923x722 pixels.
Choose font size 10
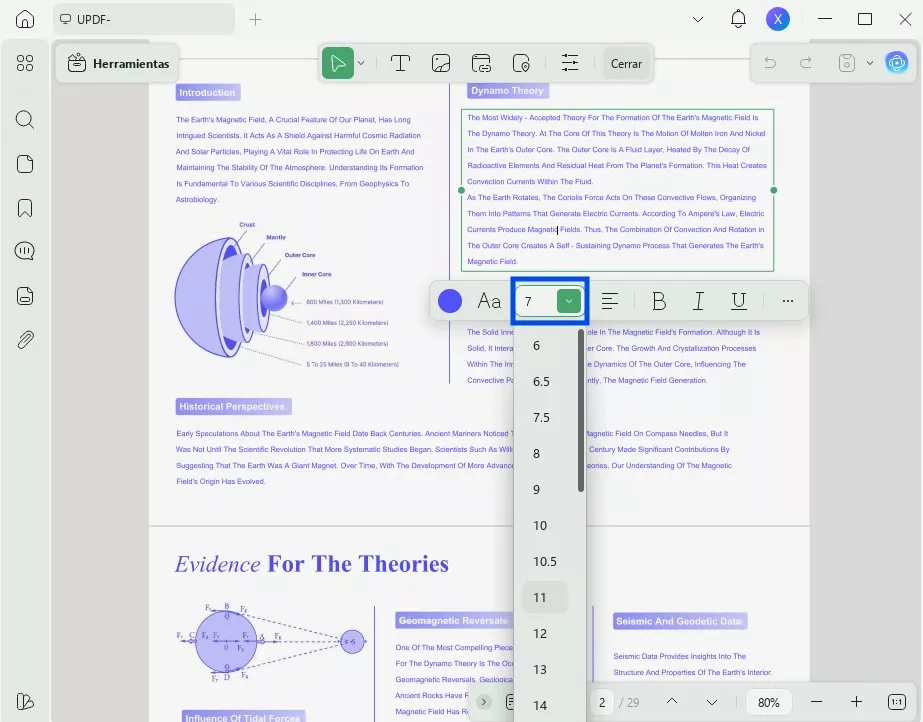544,525
